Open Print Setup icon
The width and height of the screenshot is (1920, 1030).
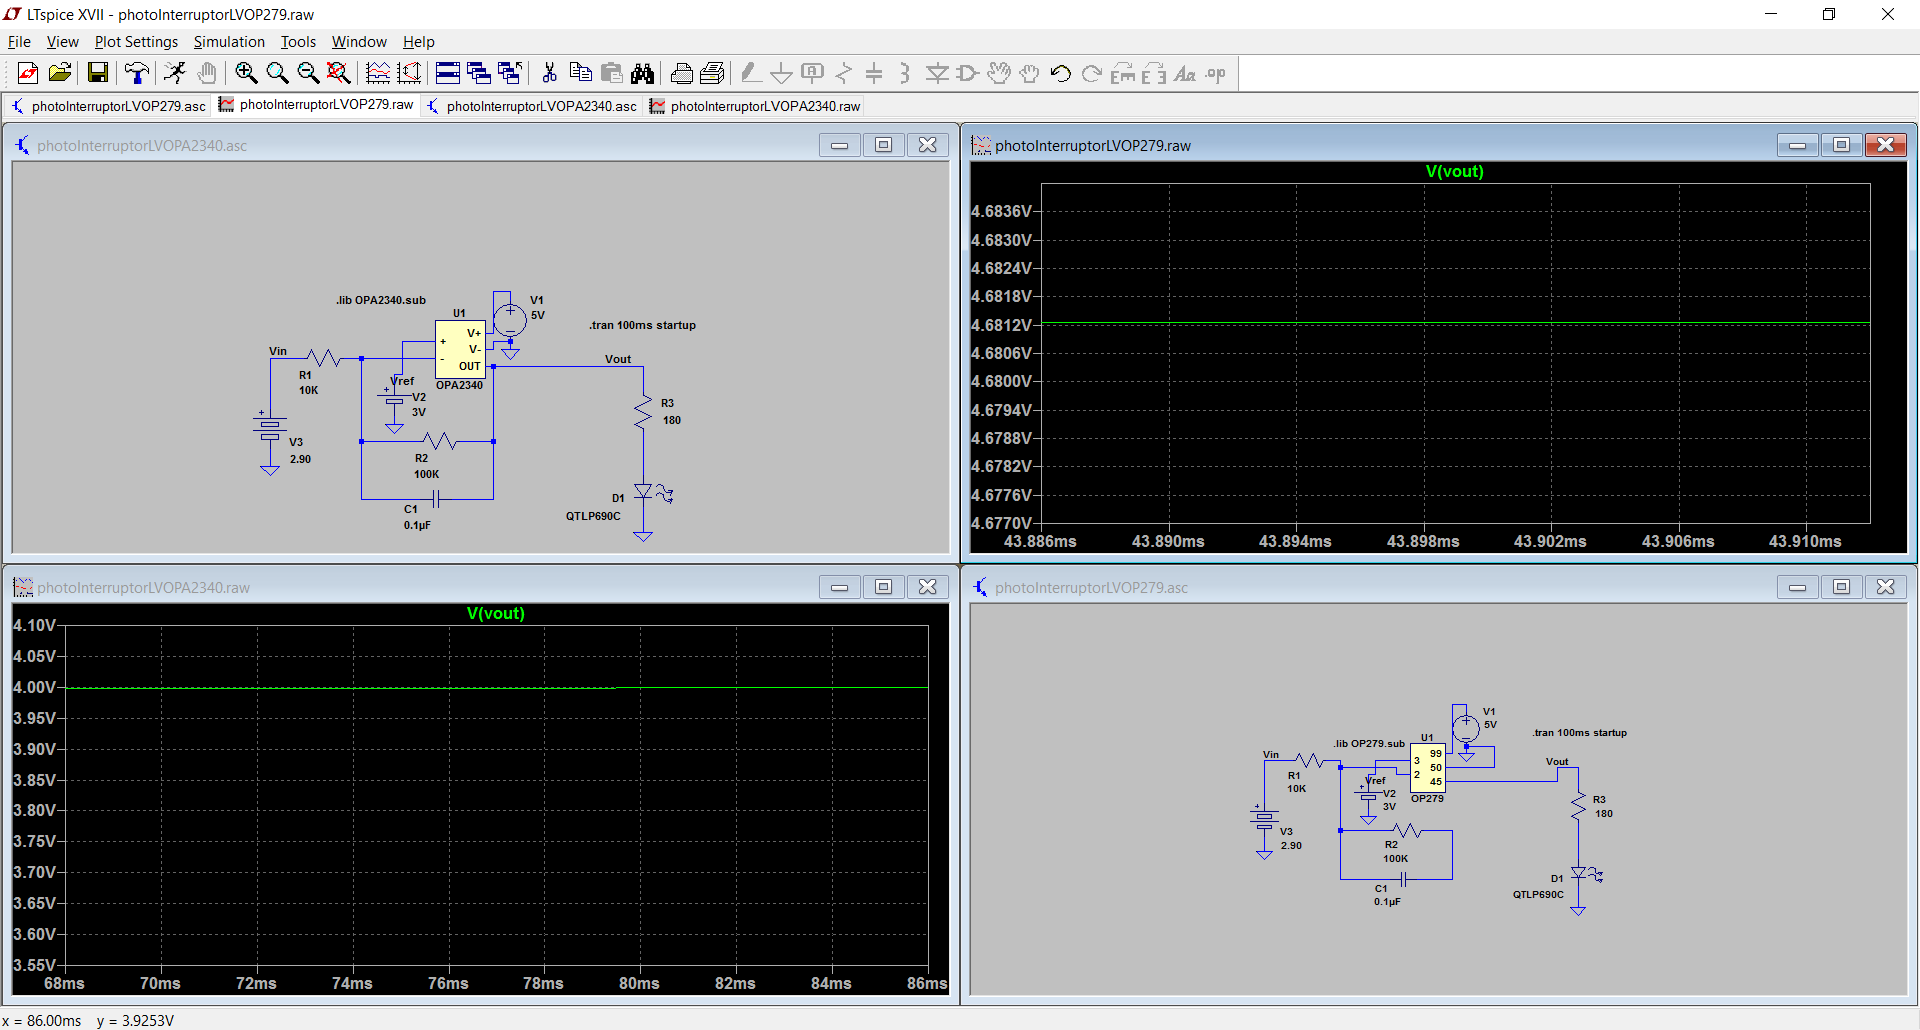pyautogui.click(x=712, y=73)
